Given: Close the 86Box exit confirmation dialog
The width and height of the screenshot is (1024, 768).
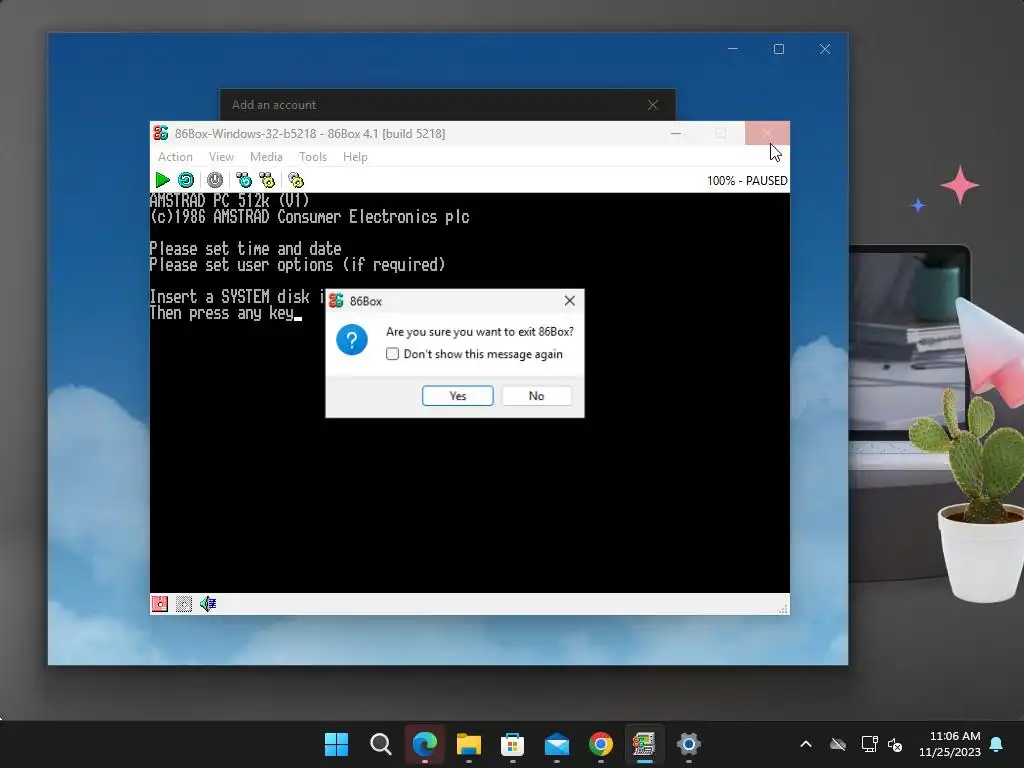Looking at the screenshot, I should [569, 300].
